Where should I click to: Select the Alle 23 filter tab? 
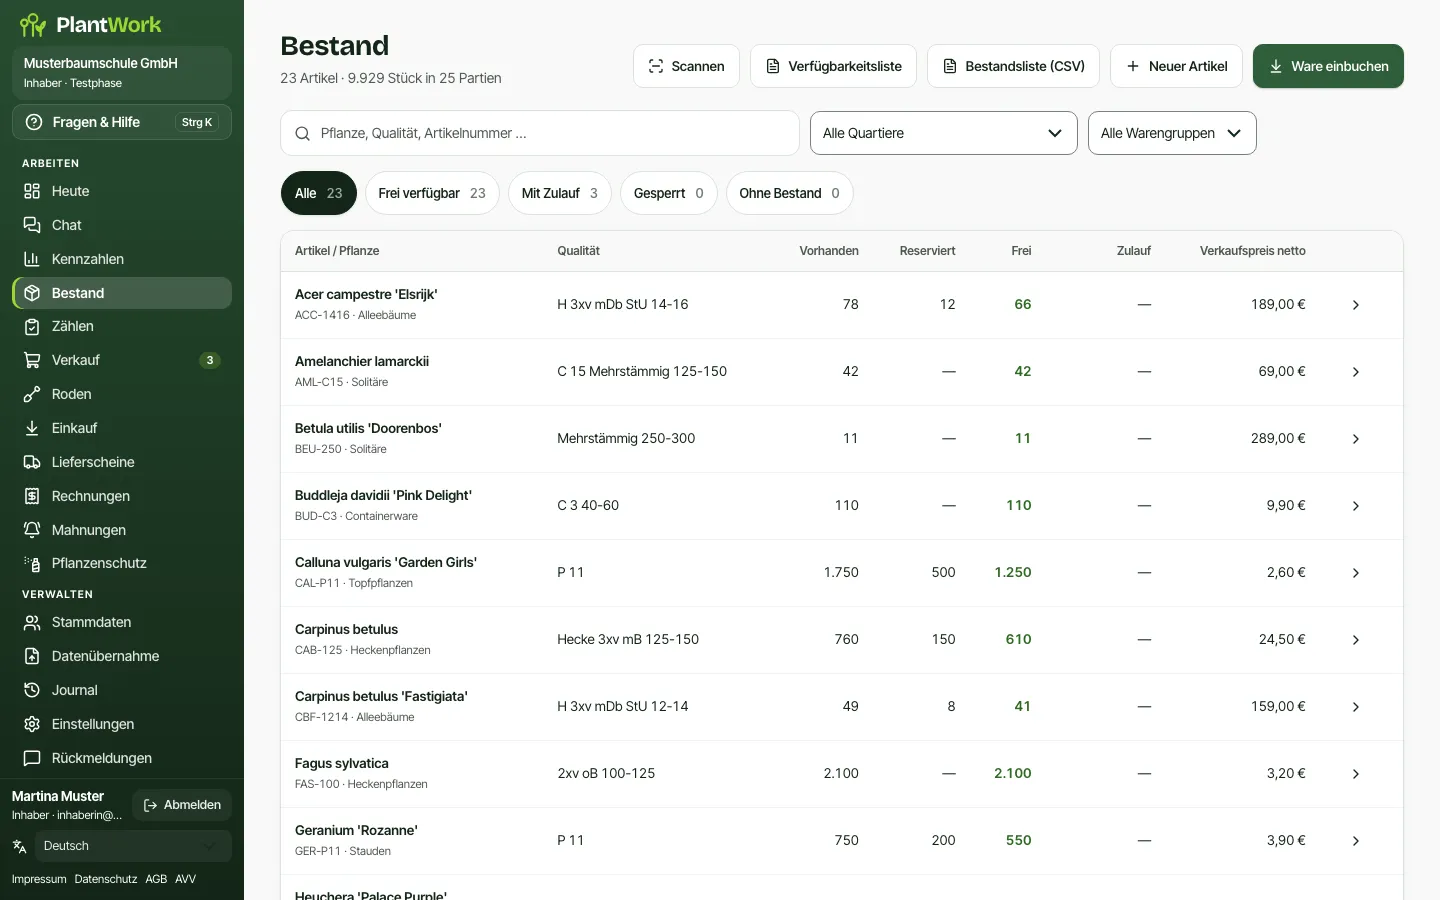pos(319,193)
